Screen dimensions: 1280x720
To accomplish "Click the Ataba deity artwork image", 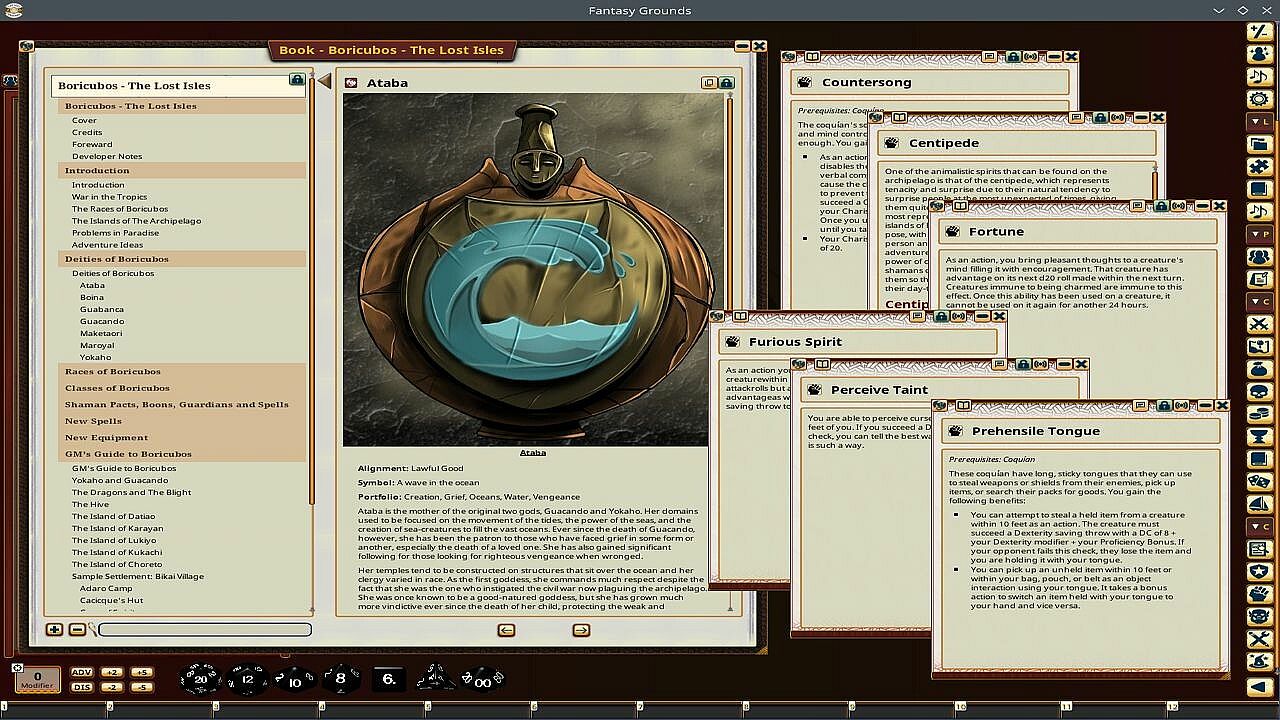I will (x=533, y=270).
